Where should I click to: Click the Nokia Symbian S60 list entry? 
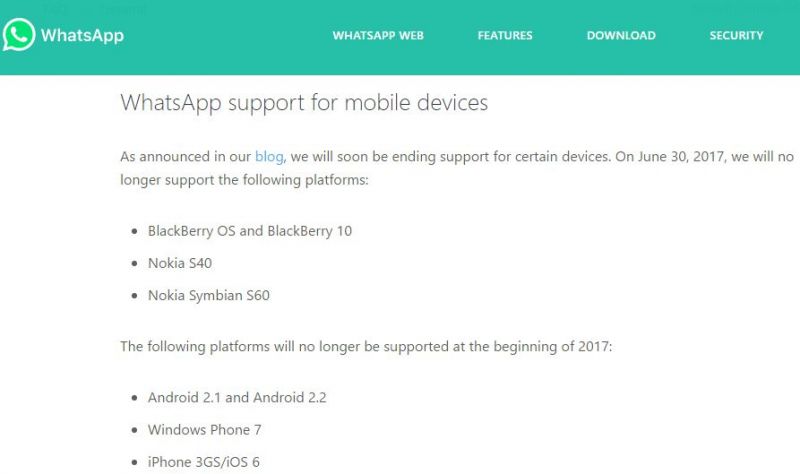tap(209, 295)
